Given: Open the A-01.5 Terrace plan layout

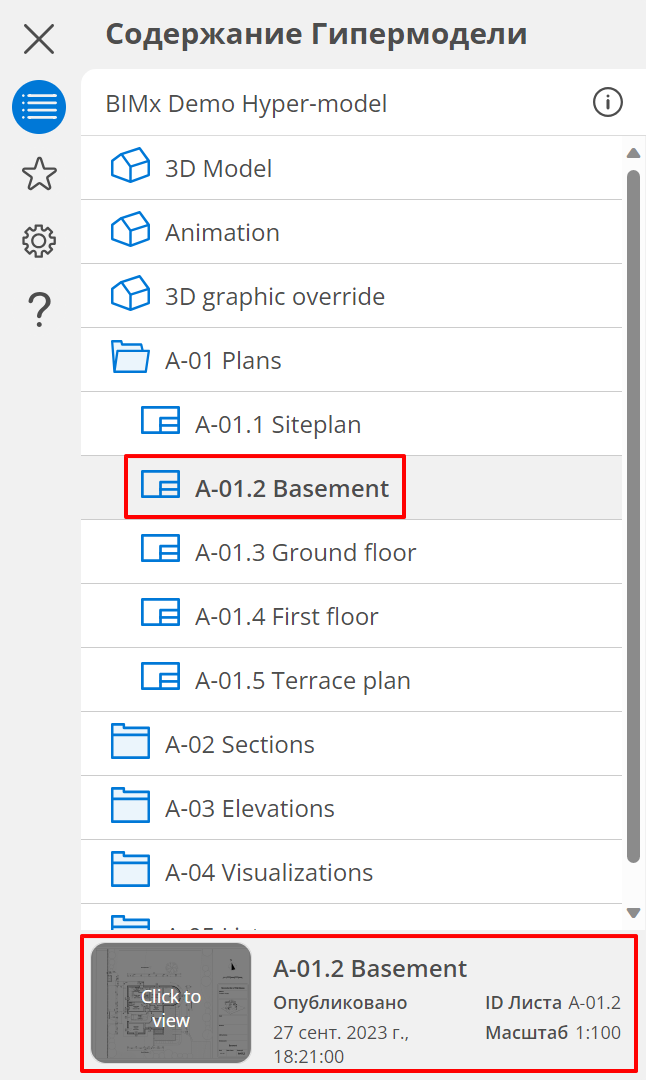Looking at the screenshot, I should point(302,681).
